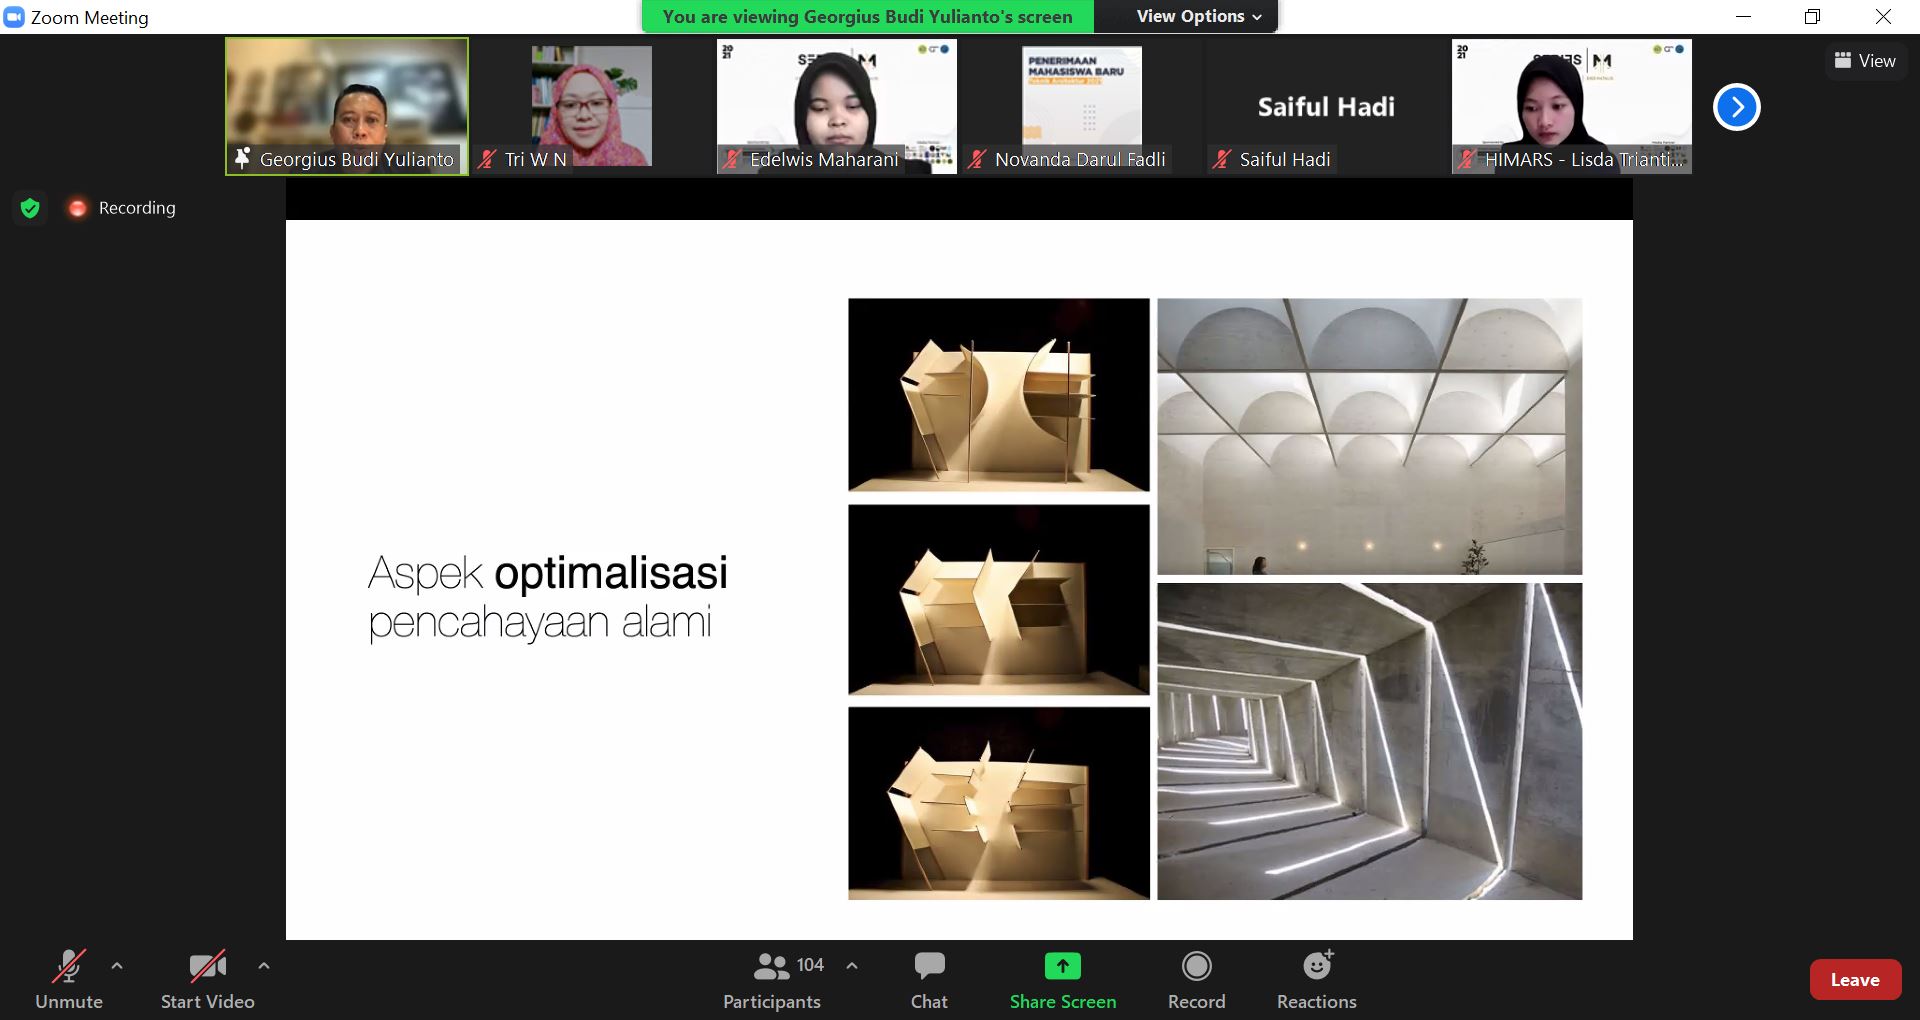Screen dimensions: 1920x1020
Task: Click the Zoom logo in title bar
Action: coord(14,17)
